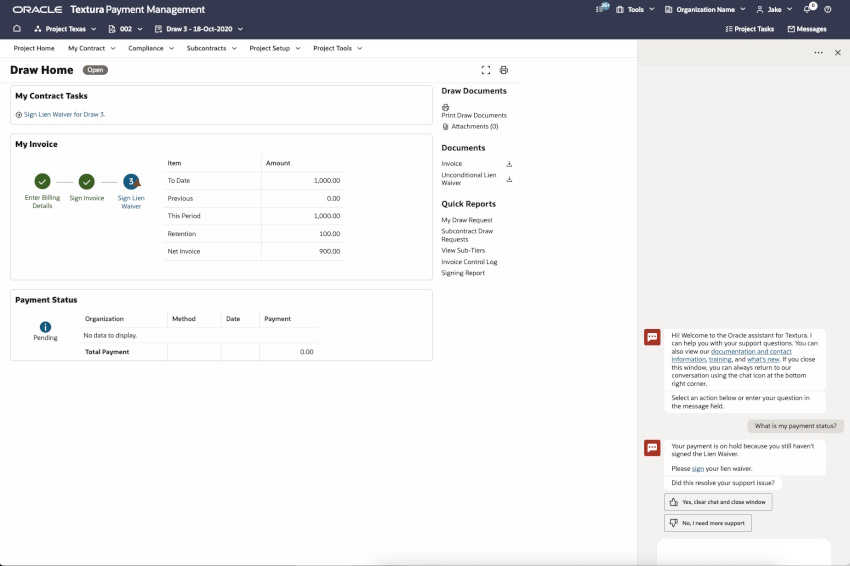850x566 pixels.
Task: Open the Compliance menu
Action: coord(151,48)
